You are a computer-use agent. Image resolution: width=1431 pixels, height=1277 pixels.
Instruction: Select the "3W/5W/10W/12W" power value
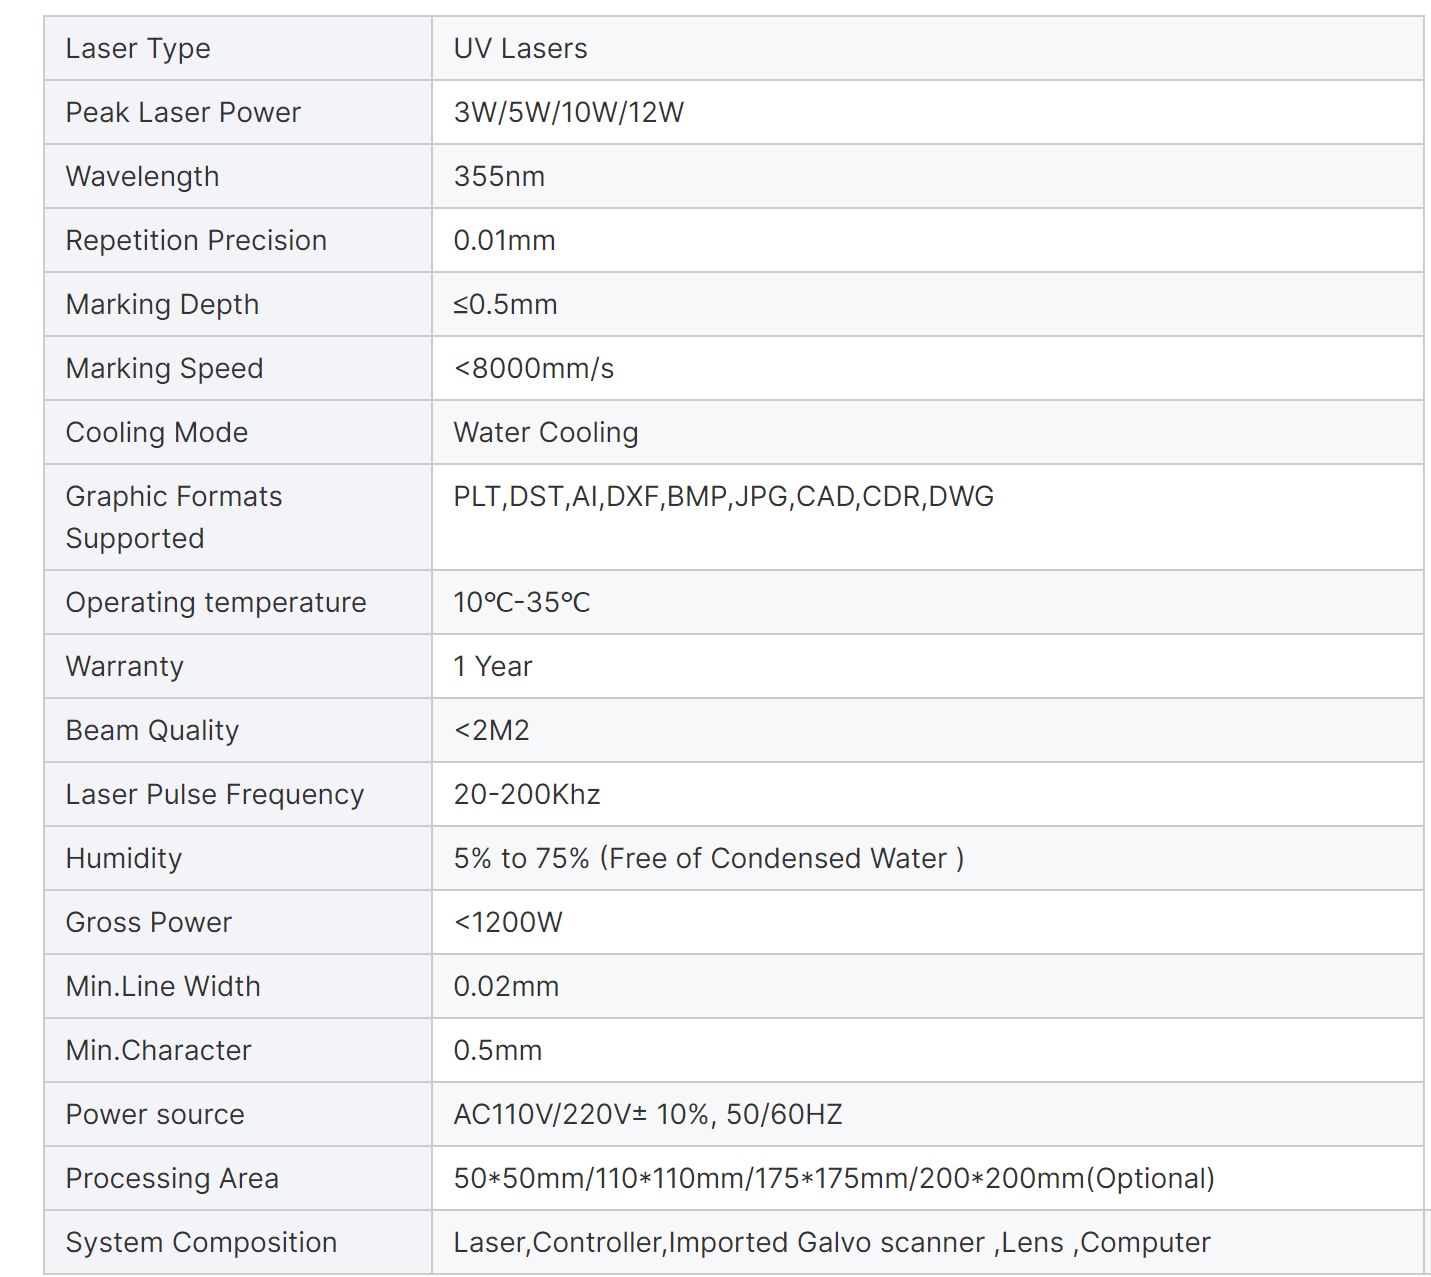tap(569, 113)
